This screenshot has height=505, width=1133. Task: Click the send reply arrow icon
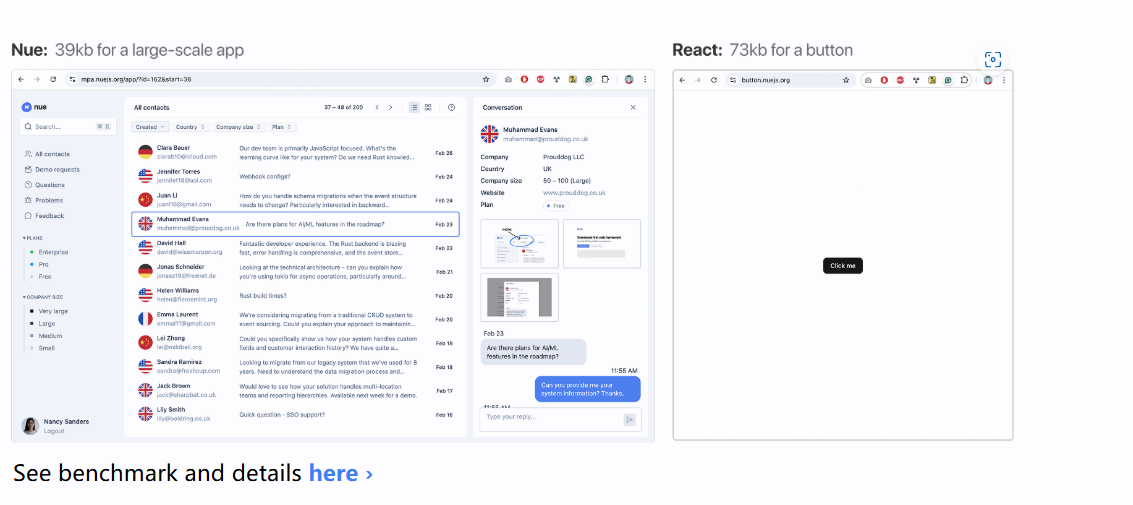629,419
